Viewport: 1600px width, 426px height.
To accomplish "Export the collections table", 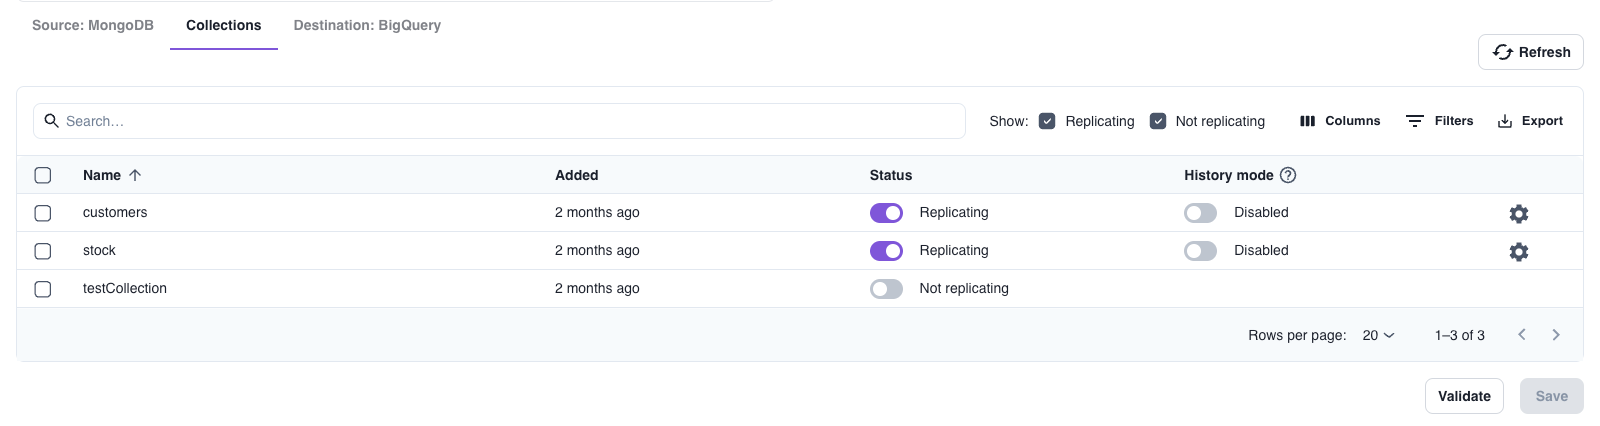I will tap(1530, 121).
